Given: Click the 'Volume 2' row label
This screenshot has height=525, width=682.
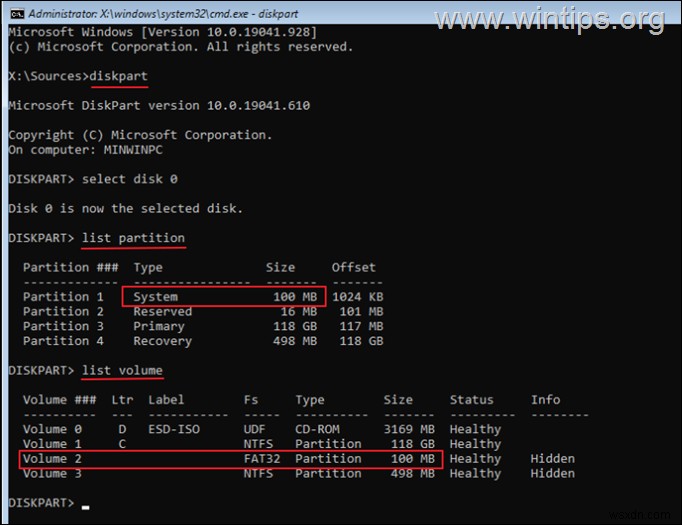Looking at the screenshot, I should 52,459.
